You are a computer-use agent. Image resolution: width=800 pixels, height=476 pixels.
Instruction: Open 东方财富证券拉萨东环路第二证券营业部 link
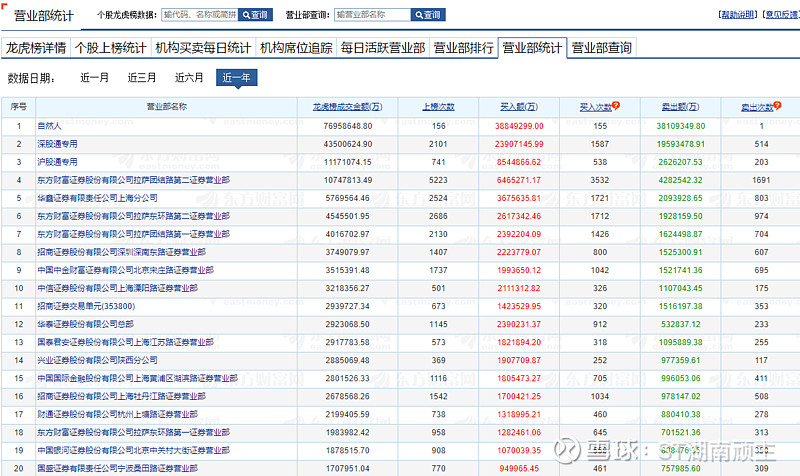tap(134, 216)
